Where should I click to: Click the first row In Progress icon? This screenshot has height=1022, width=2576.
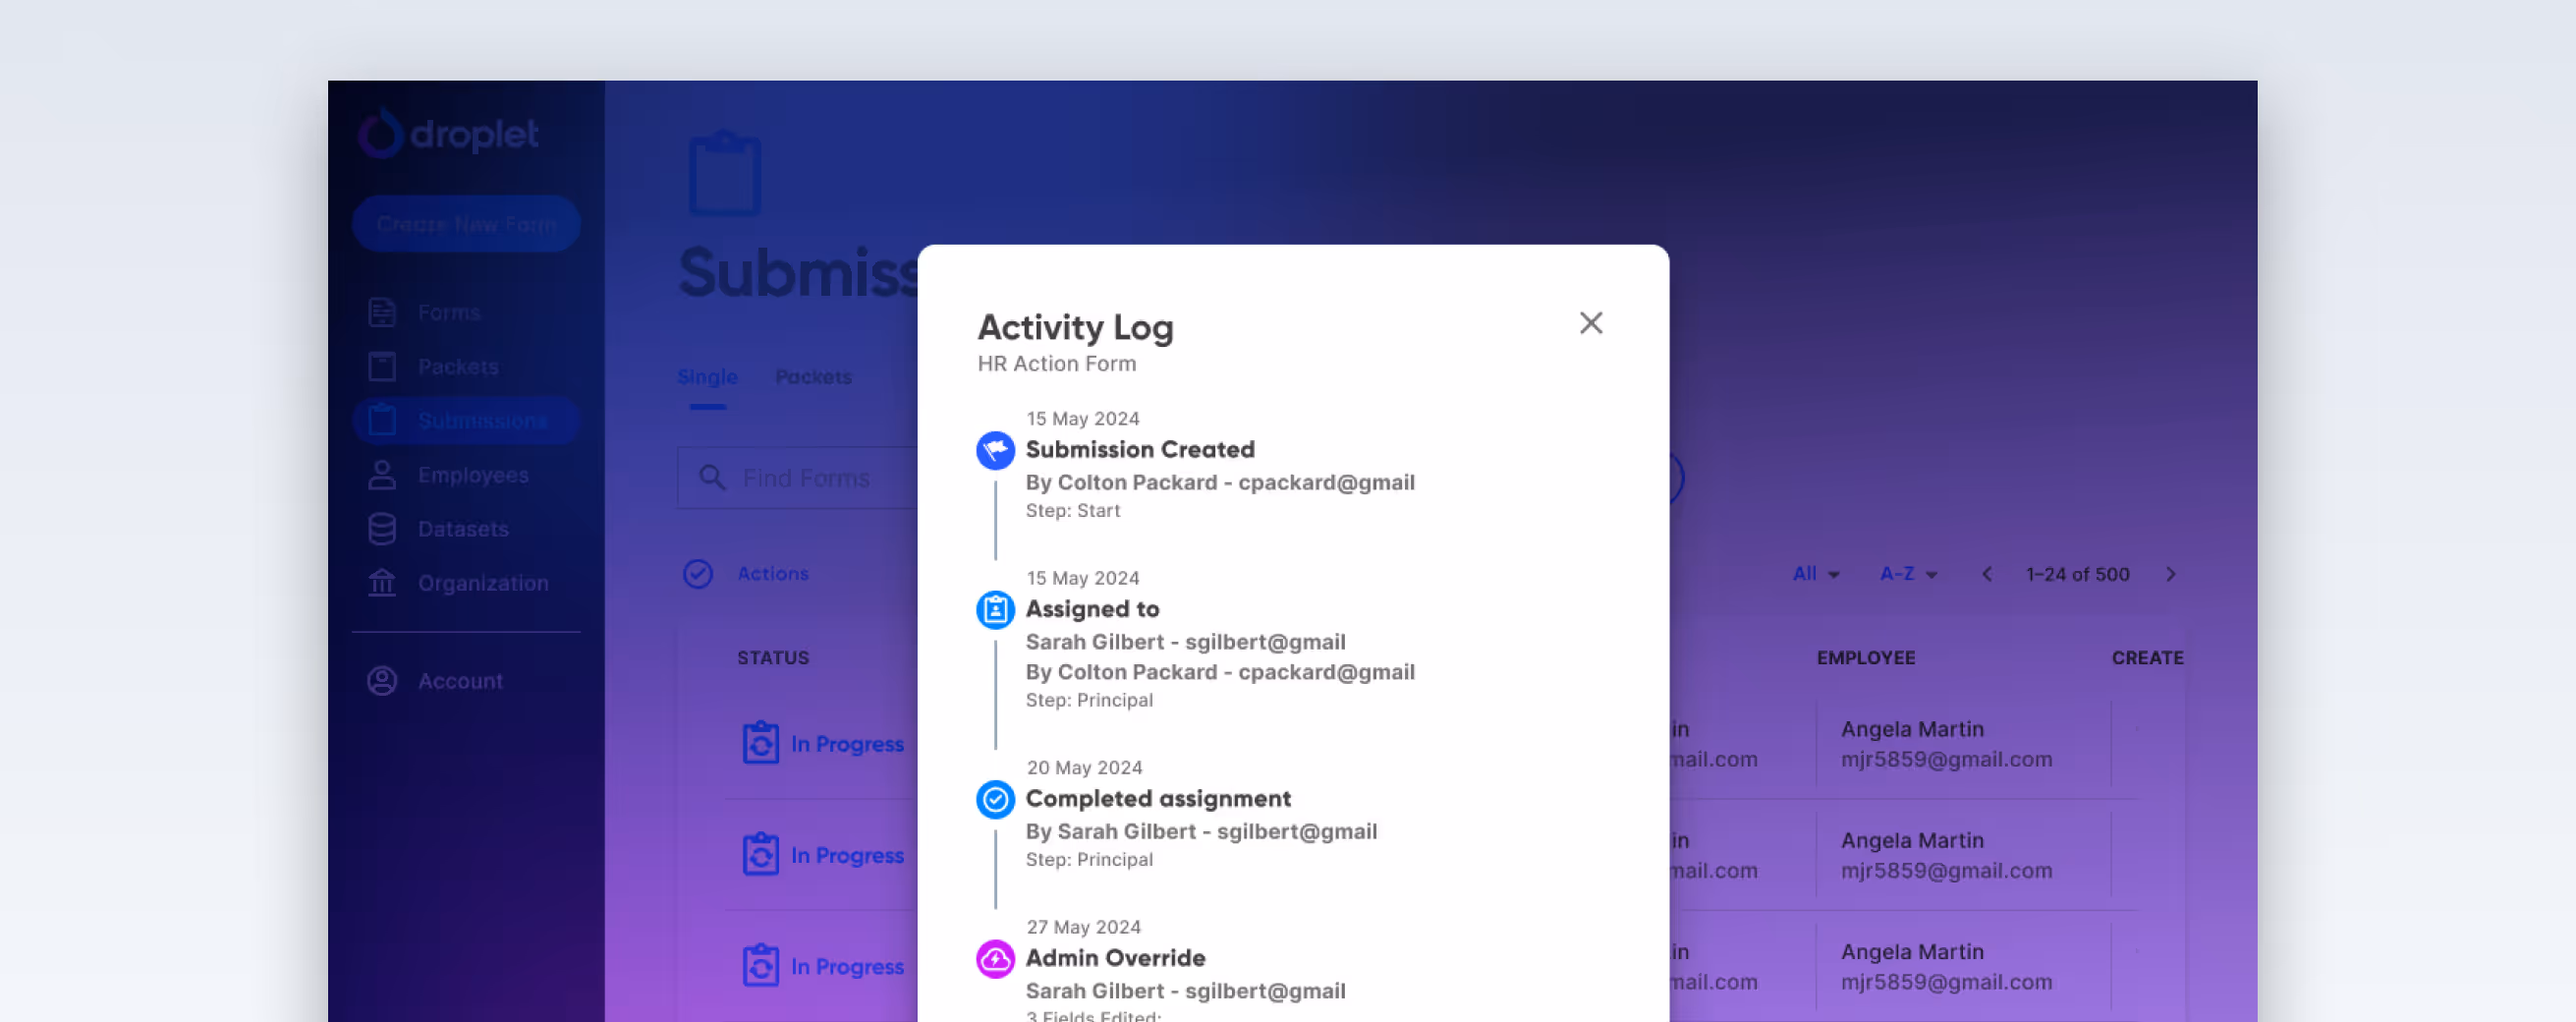[x=761, y=743]
